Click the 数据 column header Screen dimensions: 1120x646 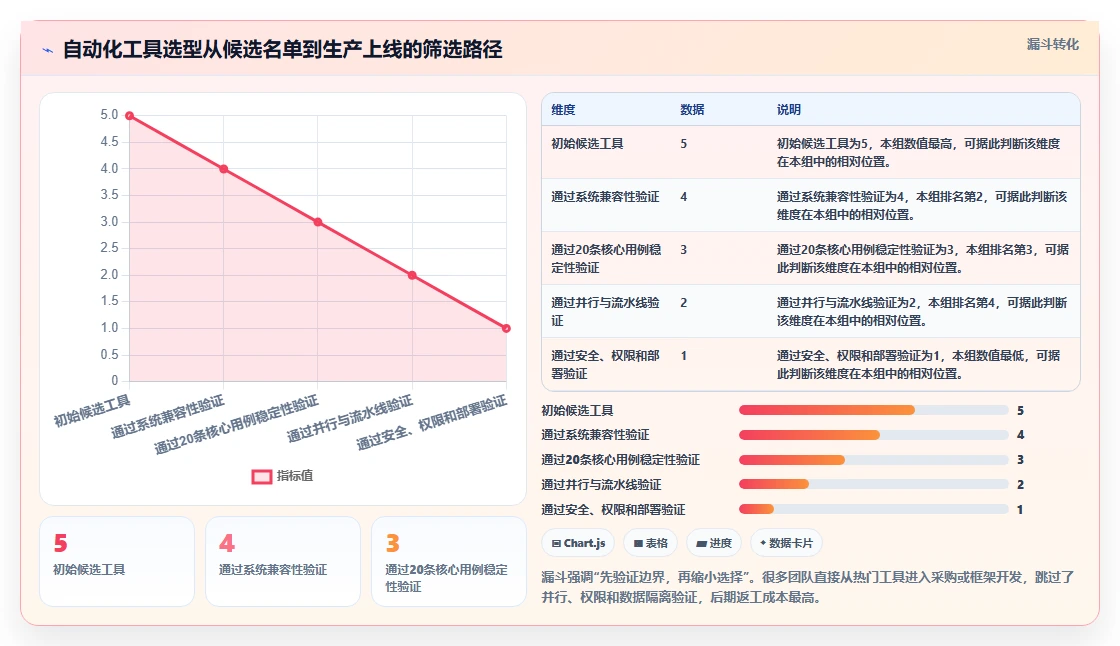coord(692,109)
